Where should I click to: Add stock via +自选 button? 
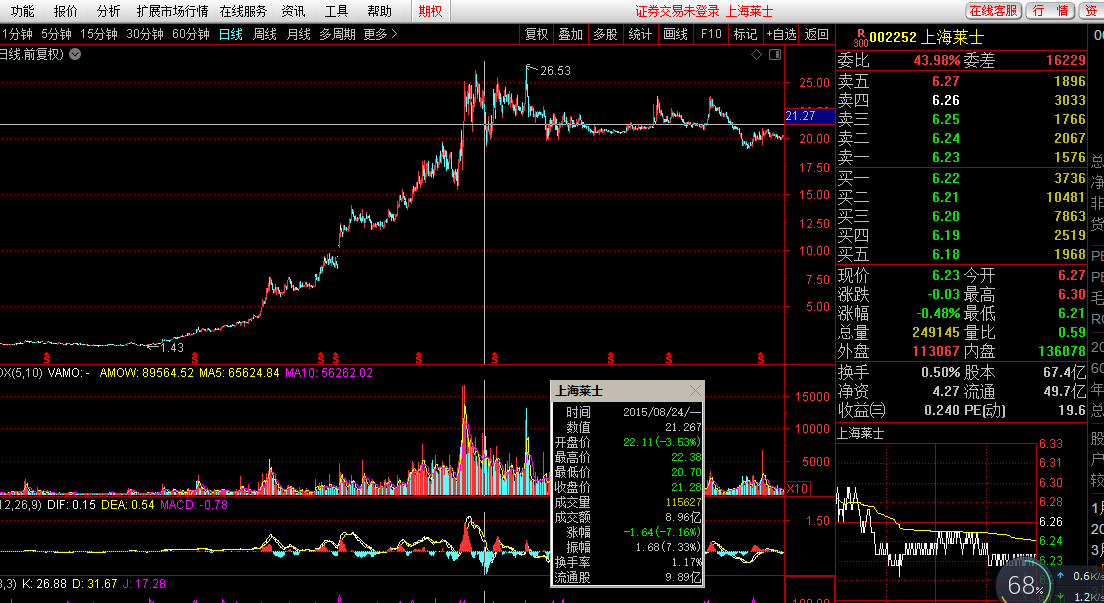point(781,34)
